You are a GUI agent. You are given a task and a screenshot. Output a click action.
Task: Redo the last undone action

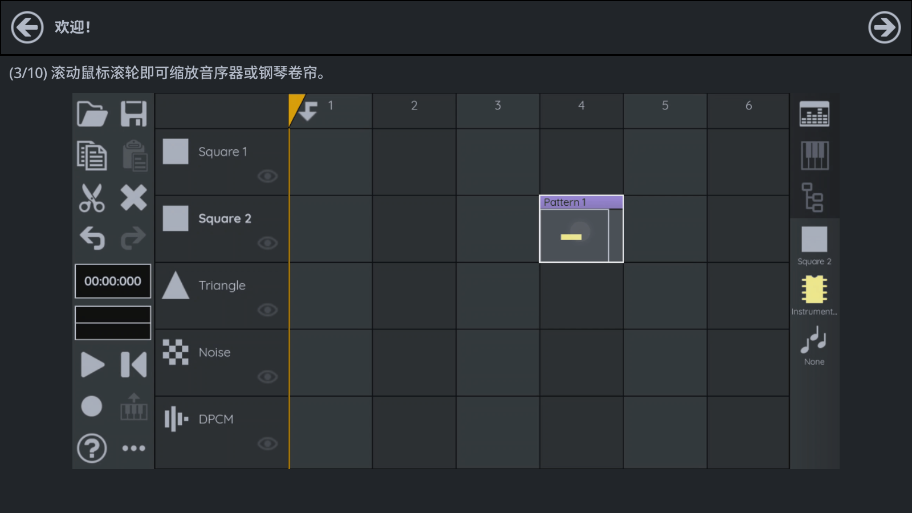134,238
